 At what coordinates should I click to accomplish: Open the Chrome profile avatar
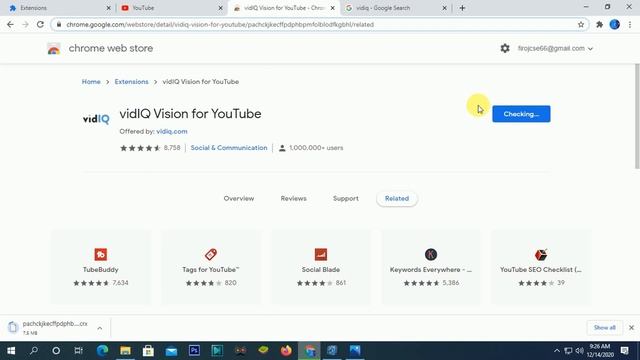(x=614, y=24)
